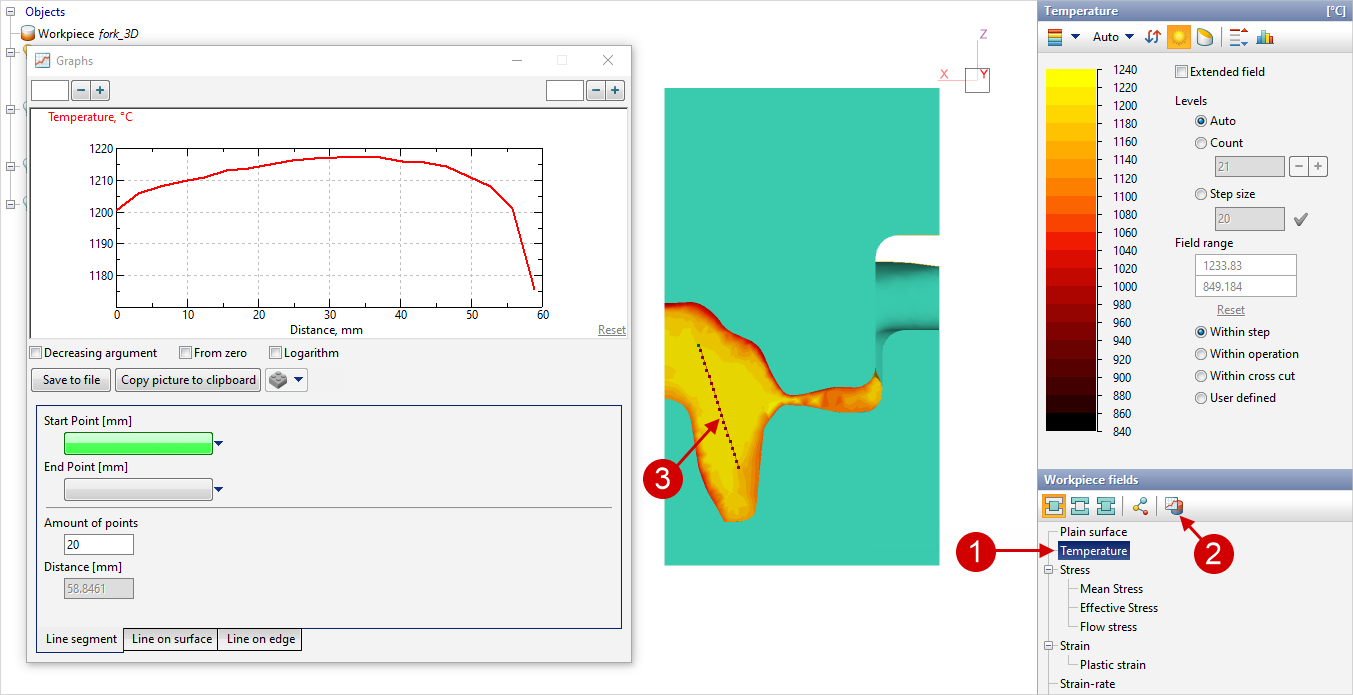
Task: Click the Save to file button
Action: pyautogui.click(x=71, y=380)
